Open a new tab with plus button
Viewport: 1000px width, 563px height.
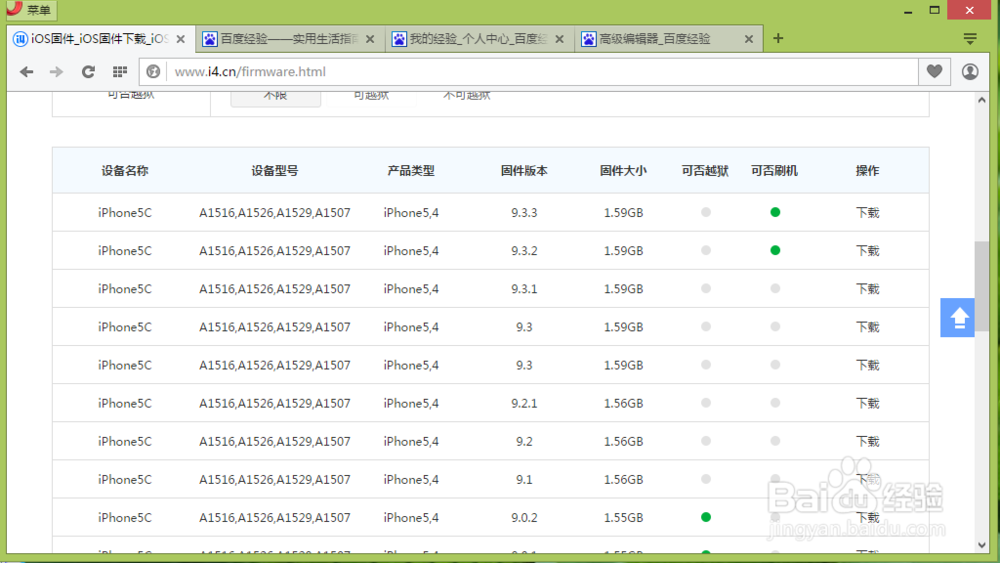coord(778,38)
